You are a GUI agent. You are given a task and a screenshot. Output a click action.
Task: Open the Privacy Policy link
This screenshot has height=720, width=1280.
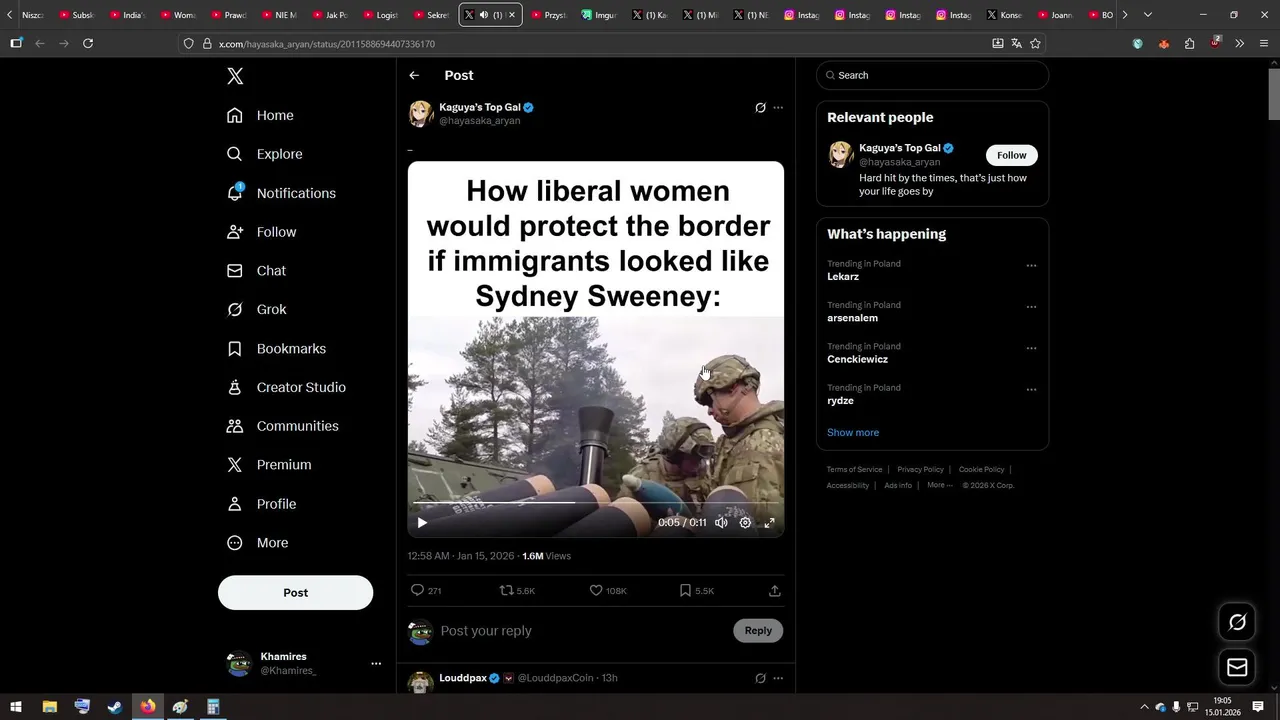coord(920,469)
